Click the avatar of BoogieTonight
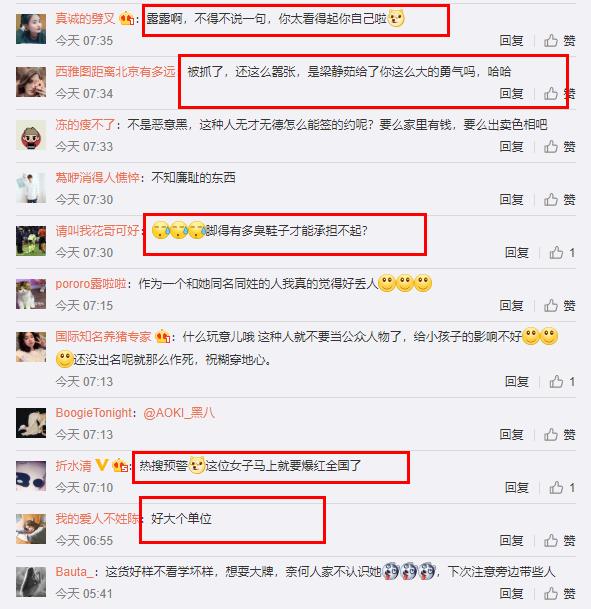Viewport: 591px width, 609px height. click(31, 423)
